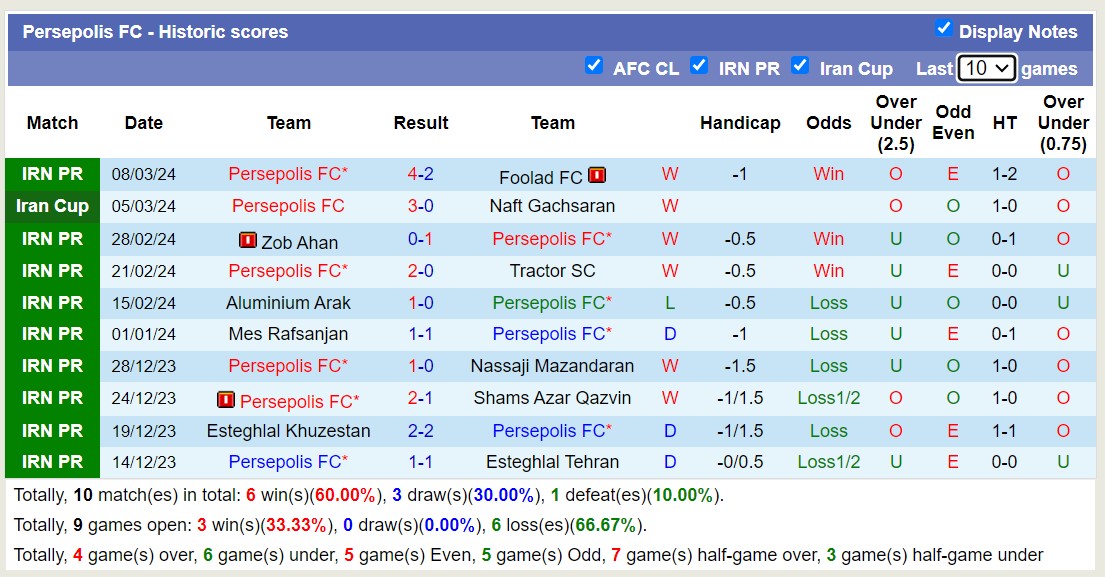This screenshot has height=577, width=1105.
Task: Click the Win odds text for the Zob Ahan match
Action: [x=828, y=239]
